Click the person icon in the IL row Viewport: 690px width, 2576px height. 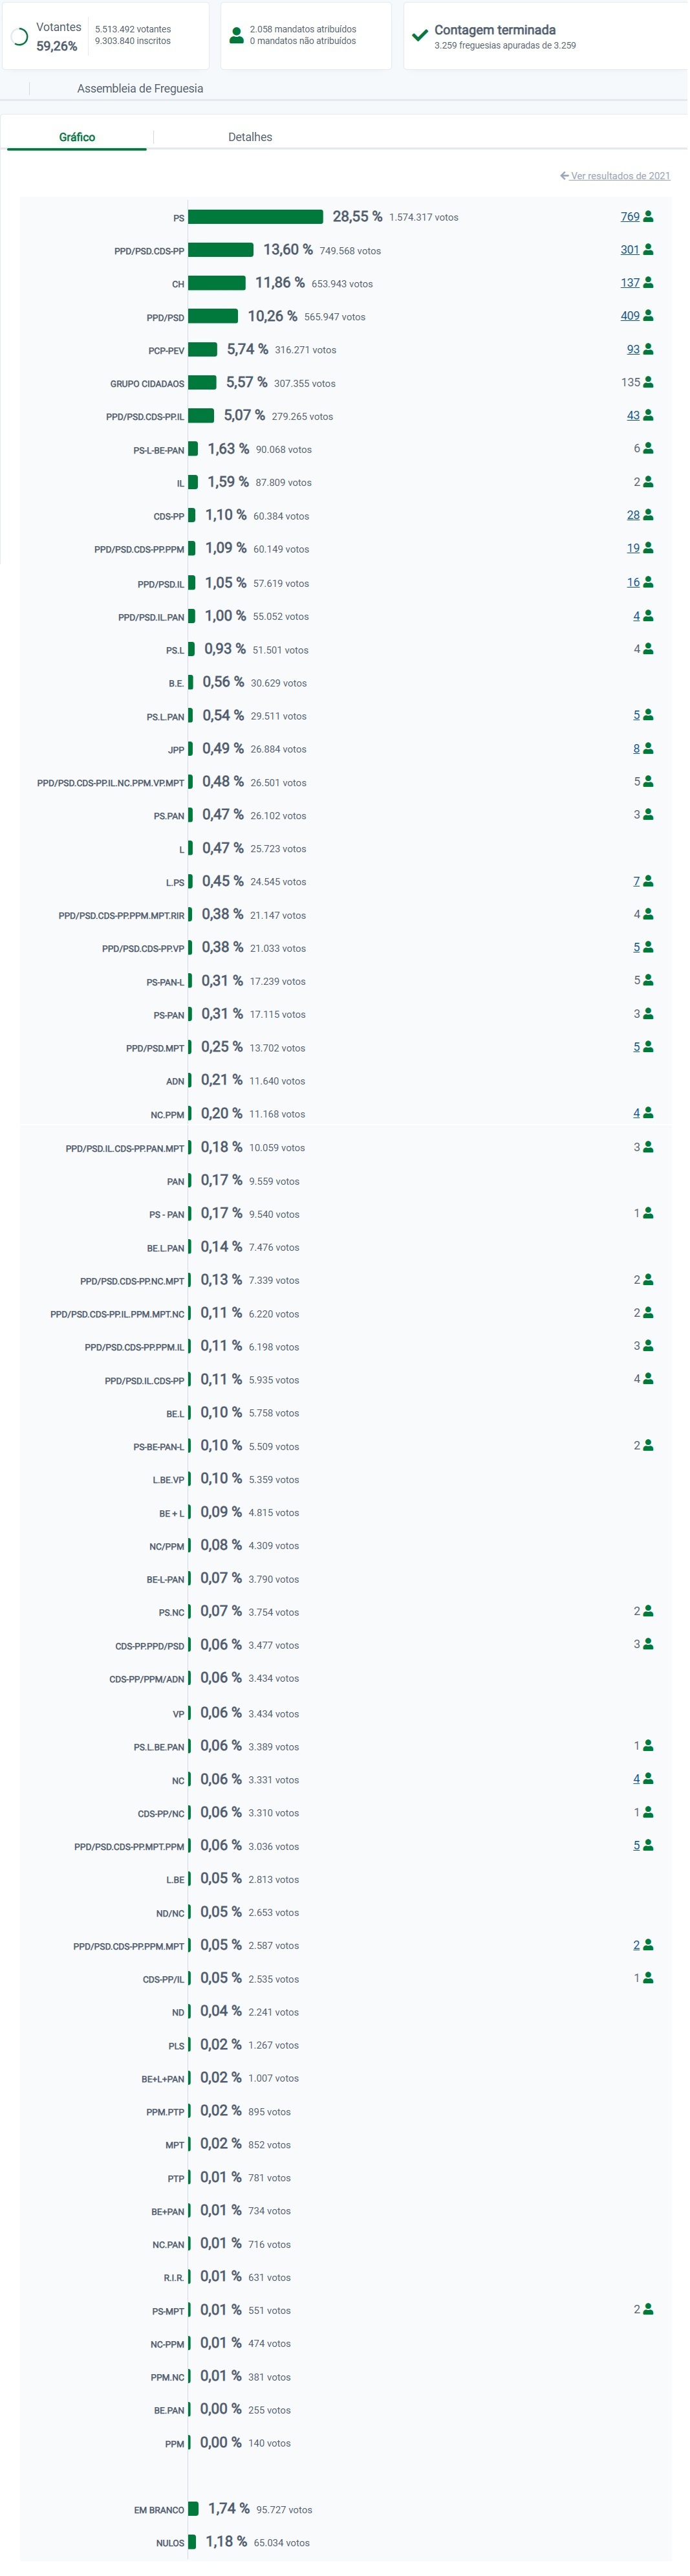[x=648, y=482]
